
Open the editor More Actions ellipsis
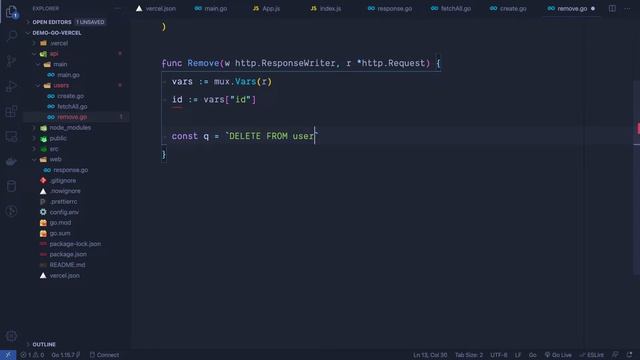click(x=627, y=9)
